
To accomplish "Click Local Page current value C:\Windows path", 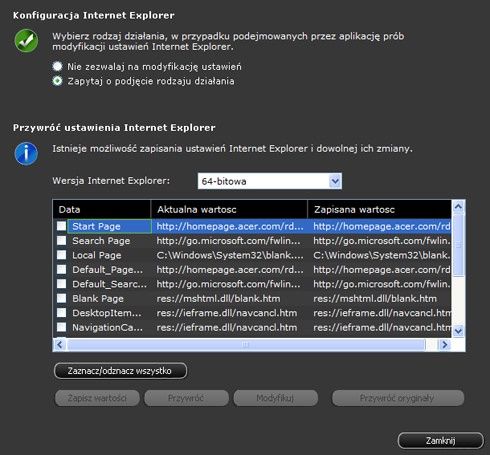I will tap(230, 255).
